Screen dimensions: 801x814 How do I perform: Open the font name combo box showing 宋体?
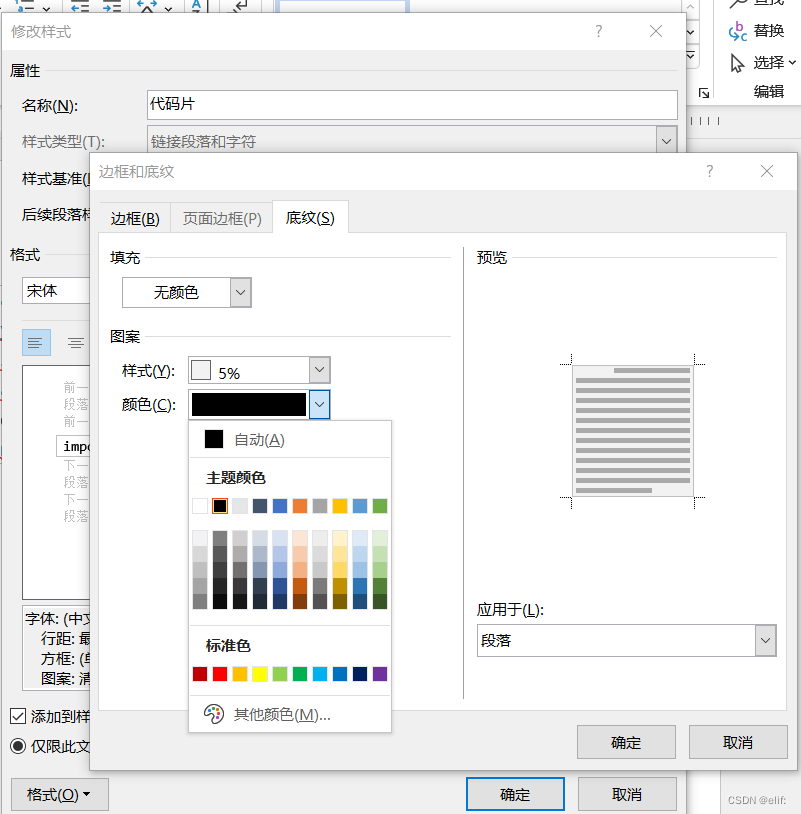pyautogui.click(x=56, y=291)
